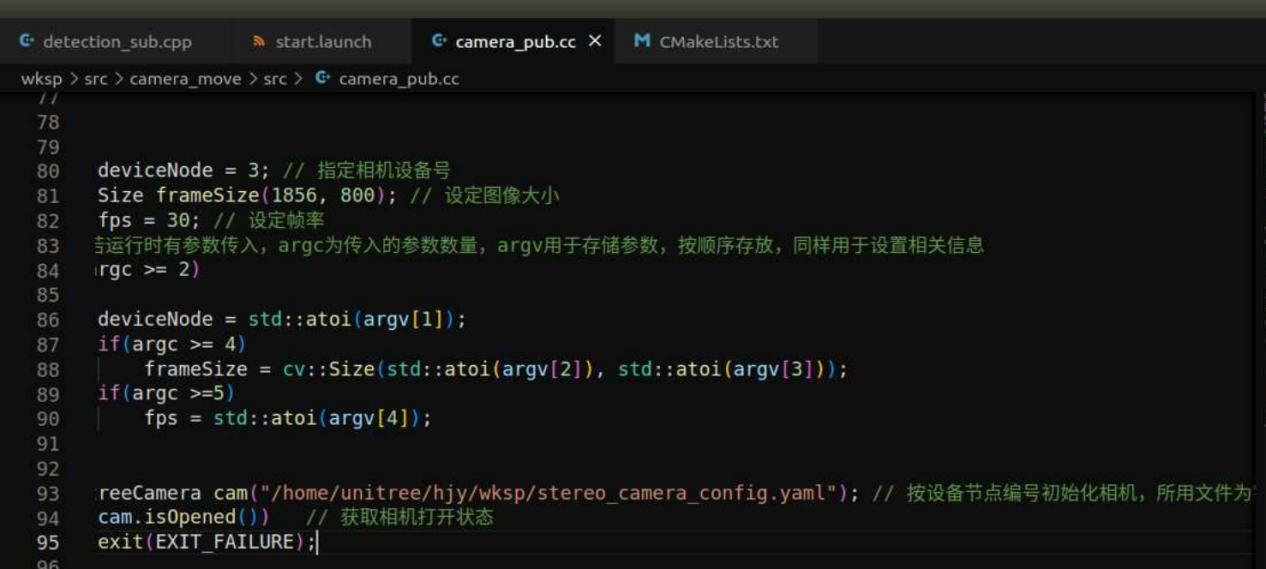Click the first src breadcrumb after wksp
This screenshot has height=569, width=1266.
click(95, 78)
